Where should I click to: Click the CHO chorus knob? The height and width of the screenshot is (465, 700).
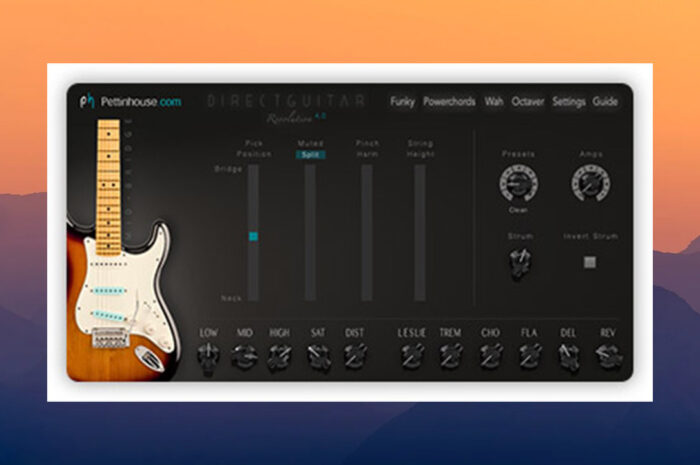(x=491, y=356)
